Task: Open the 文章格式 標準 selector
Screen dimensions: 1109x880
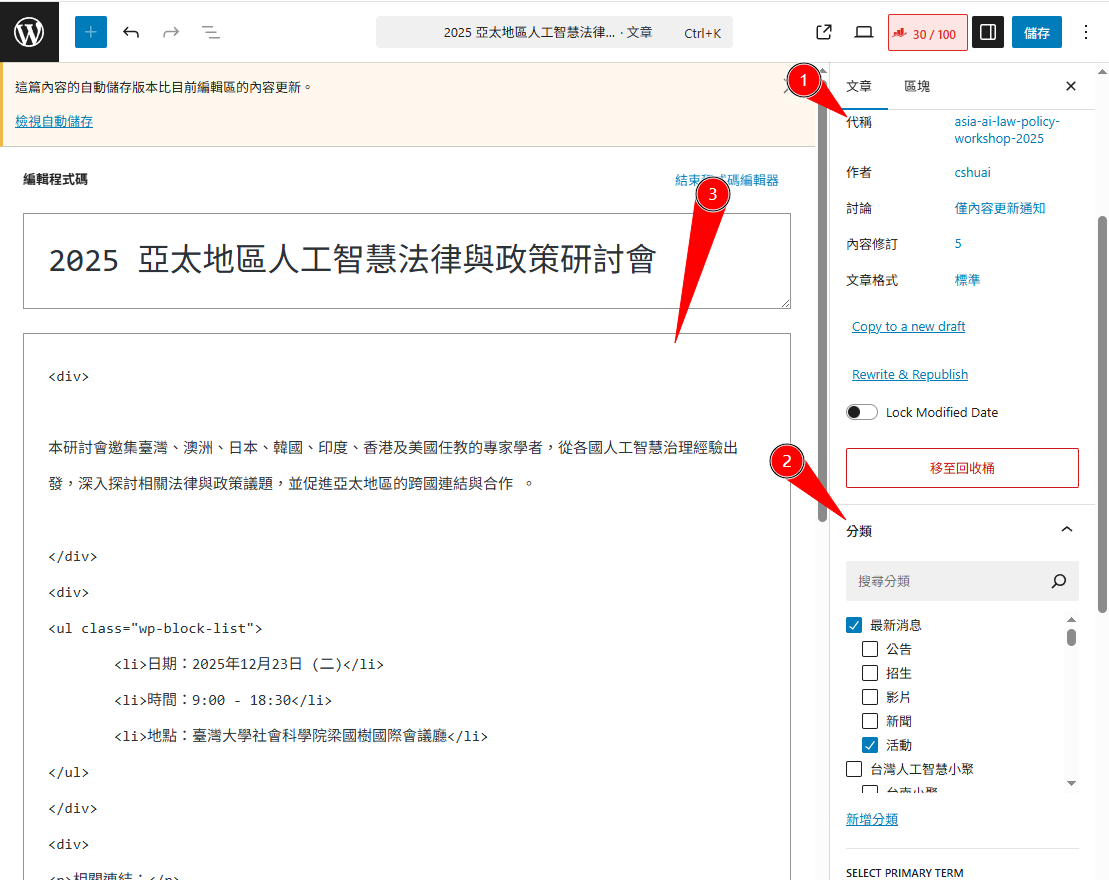Action: click(967, 280)
